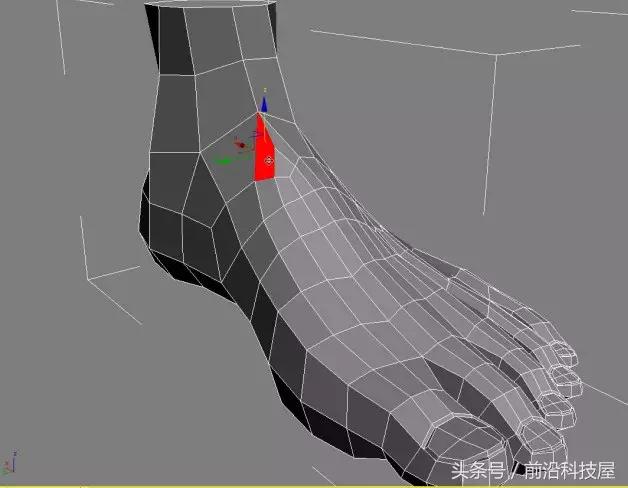The image size is (628, 488).
Task: Click the green Y-axis gizmo handle
Action: pyautogui.click(x=222, y=161)
